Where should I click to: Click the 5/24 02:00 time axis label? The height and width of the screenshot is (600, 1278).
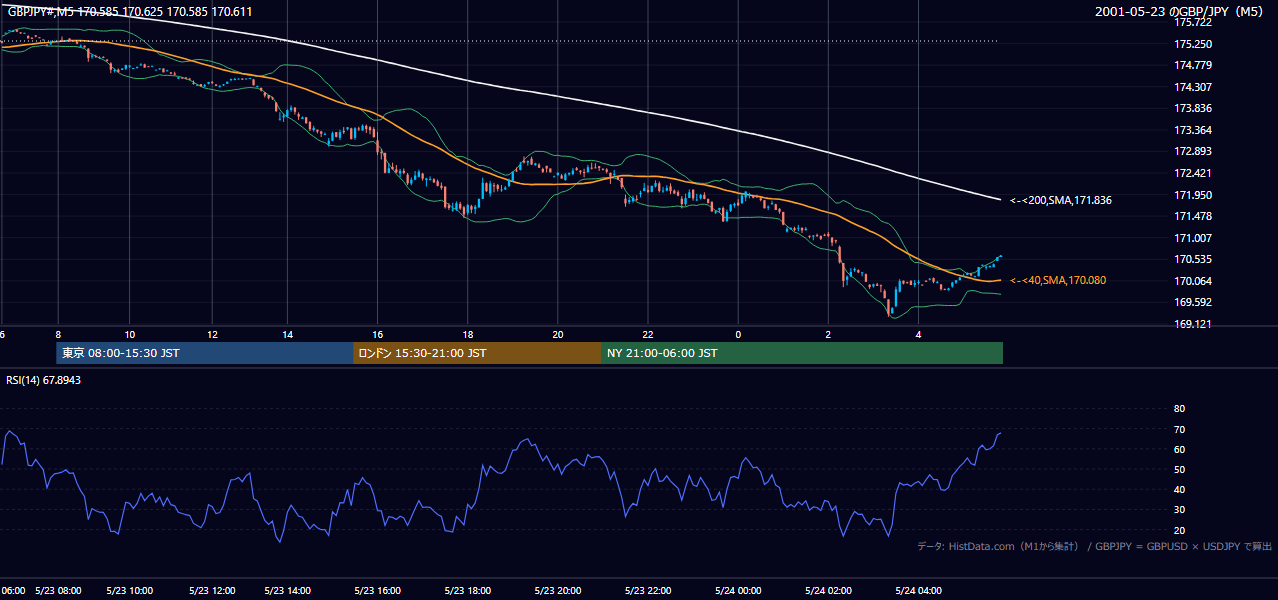(828, 591)
